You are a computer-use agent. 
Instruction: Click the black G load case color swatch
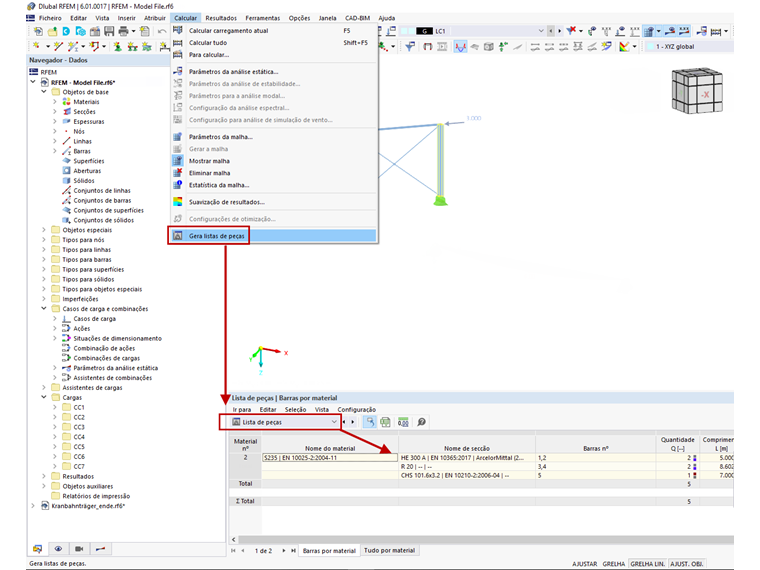424,31
